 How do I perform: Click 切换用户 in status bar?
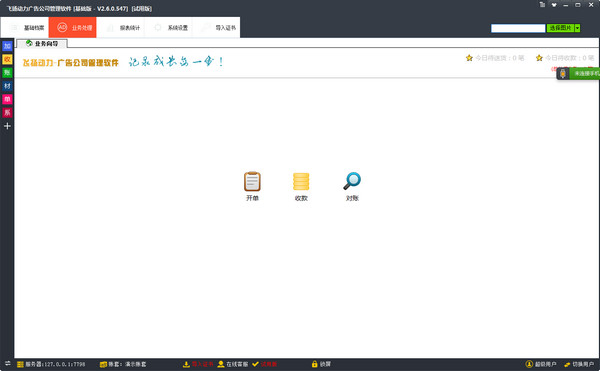click(x=579, y=364)
